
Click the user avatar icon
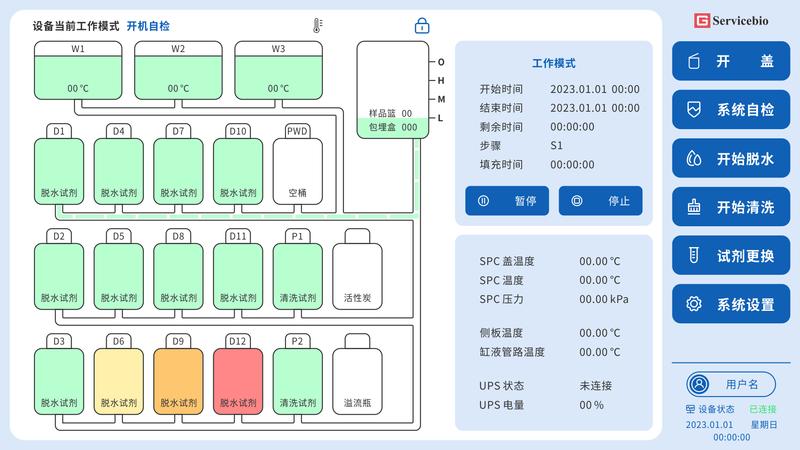coord(699,384)
